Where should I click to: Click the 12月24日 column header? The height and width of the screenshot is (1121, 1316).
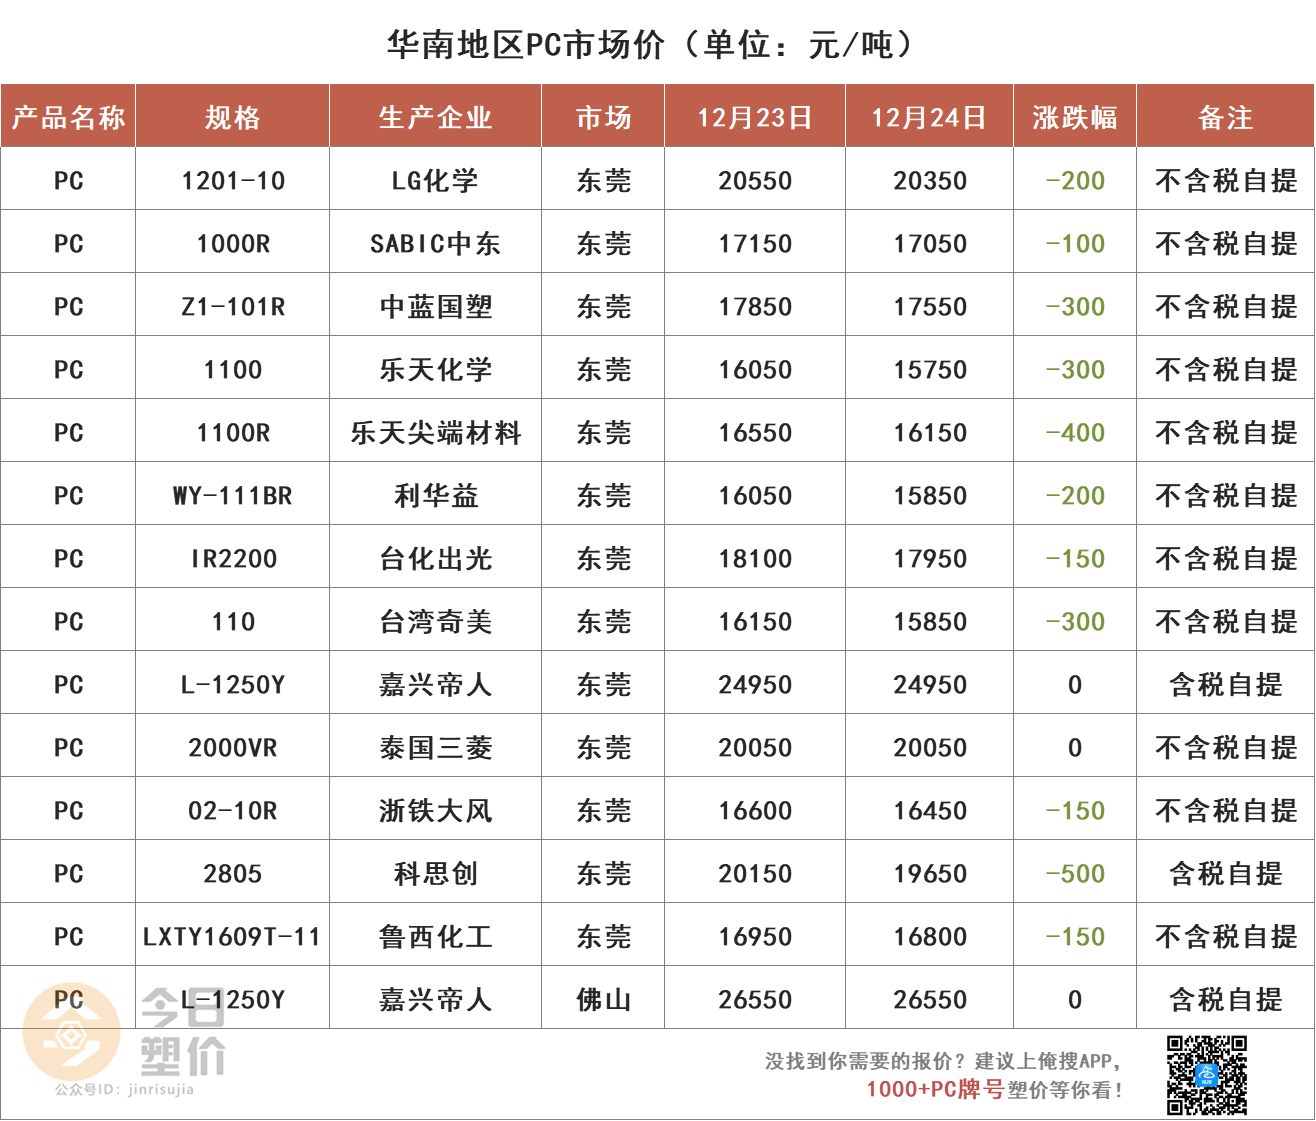pyautogui.click(x=929, y=117)
